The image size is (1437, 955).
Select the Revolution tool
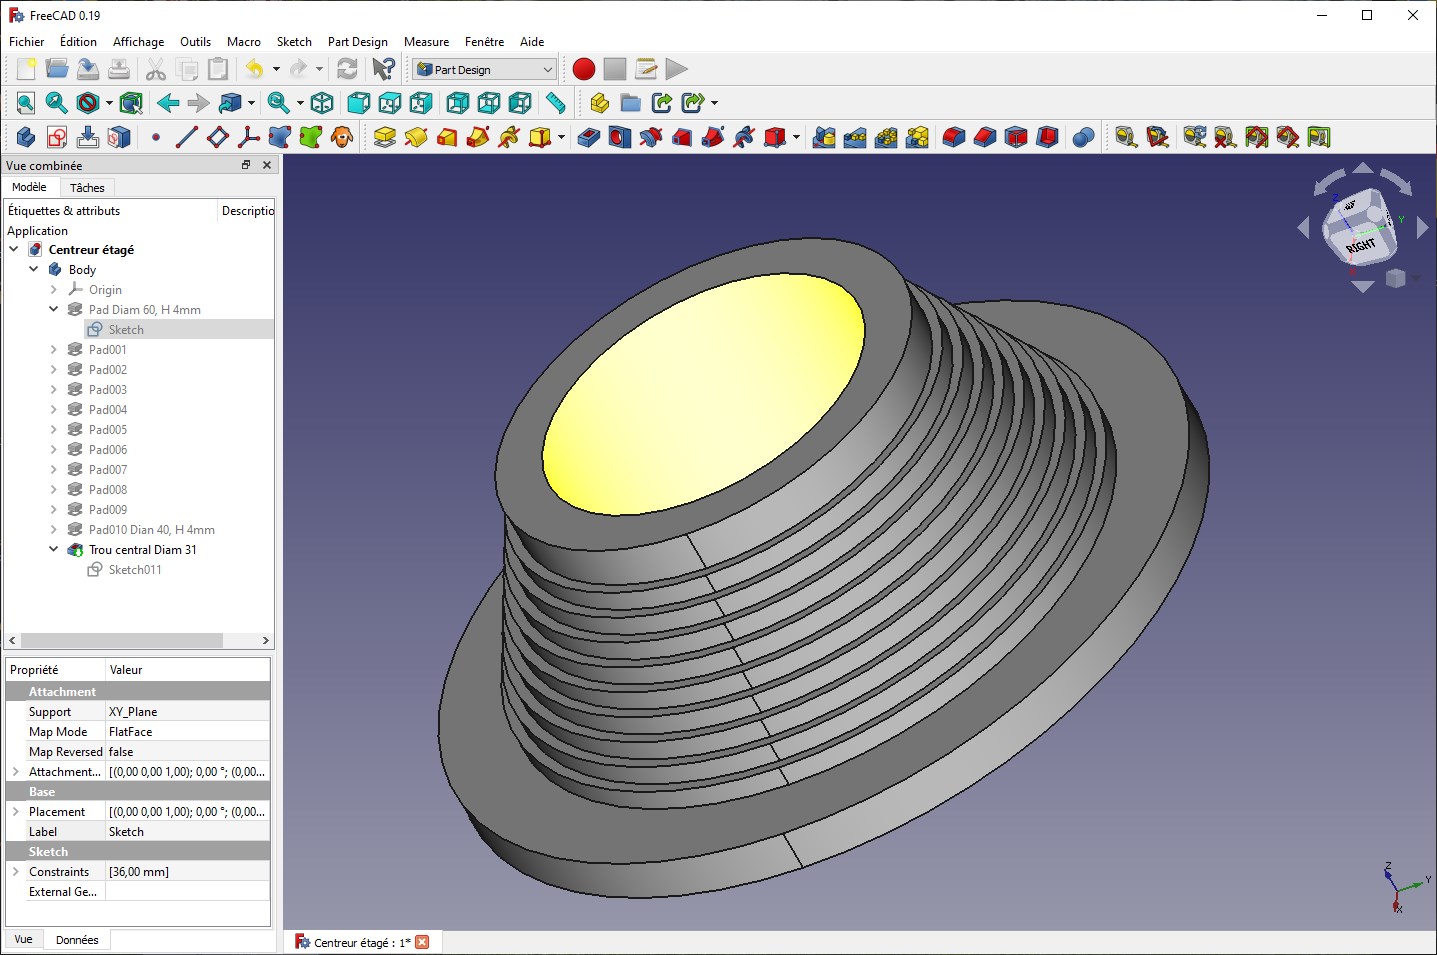(416, 137)
